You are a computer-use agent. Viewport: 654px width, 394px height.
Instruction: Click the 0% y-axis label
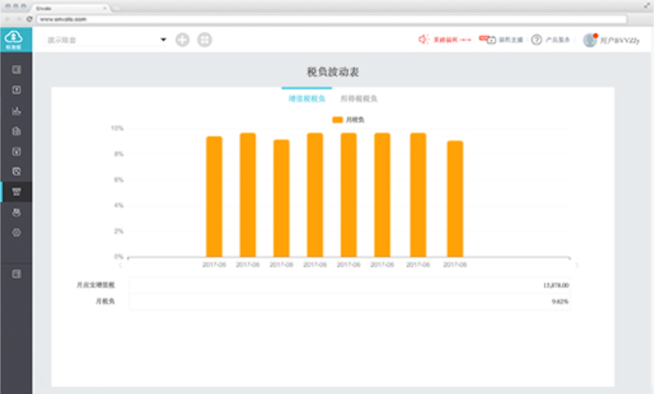pyautogui.click(x=119, y=256)
